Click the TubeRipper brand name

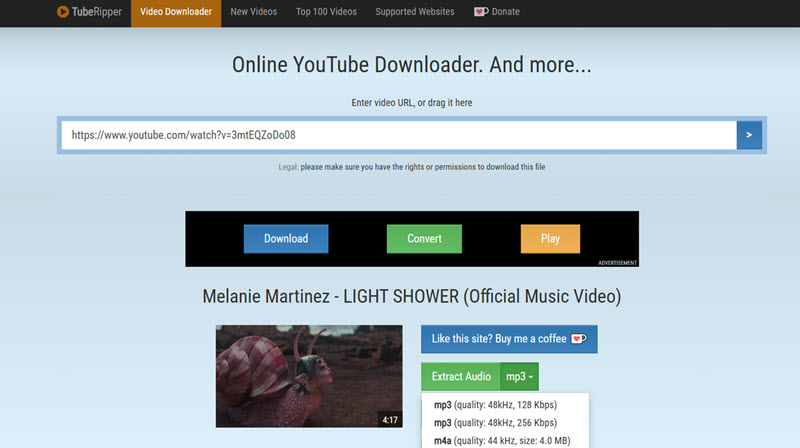click(x=96, y=12)
